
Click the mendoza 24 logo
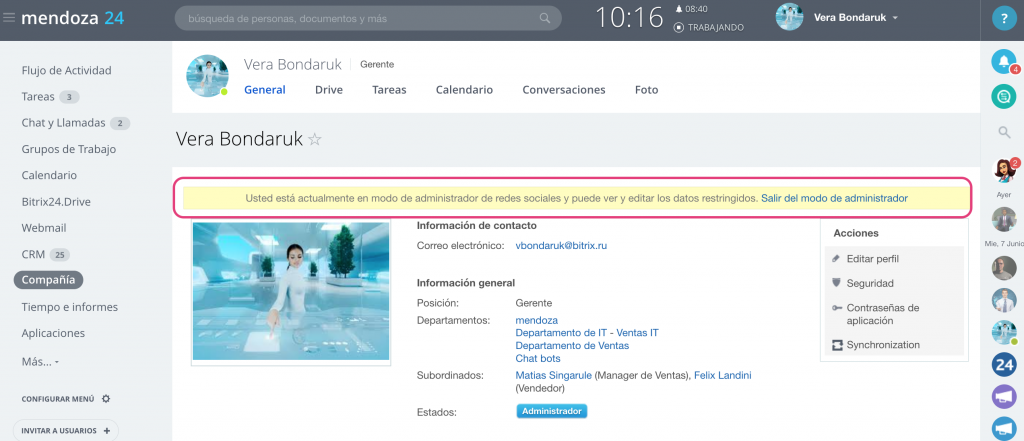72,18
